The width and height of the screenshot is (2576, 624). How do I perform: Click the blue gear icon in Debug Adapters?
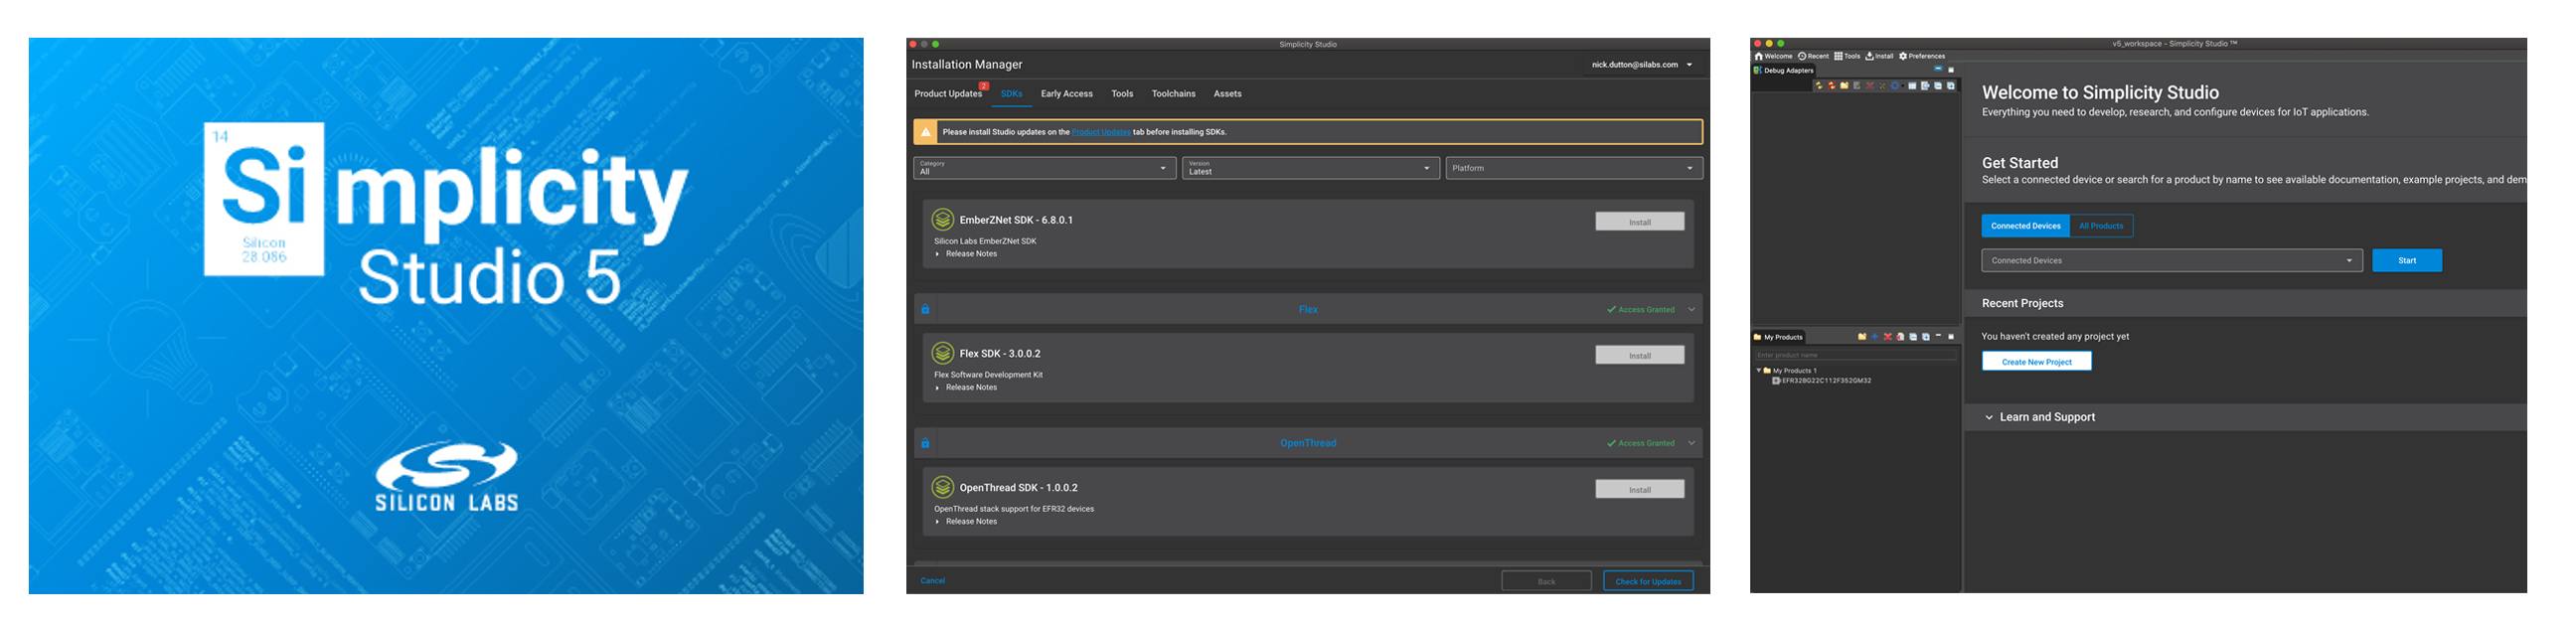tap(1894, 86)
